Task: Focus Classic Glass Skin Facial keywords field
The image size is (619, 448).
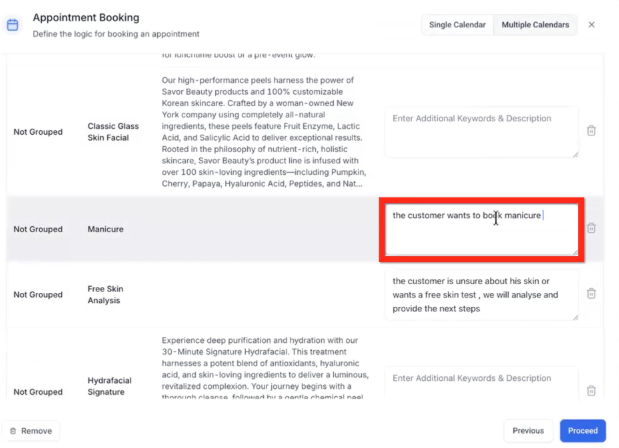Action: coord(481,130)
